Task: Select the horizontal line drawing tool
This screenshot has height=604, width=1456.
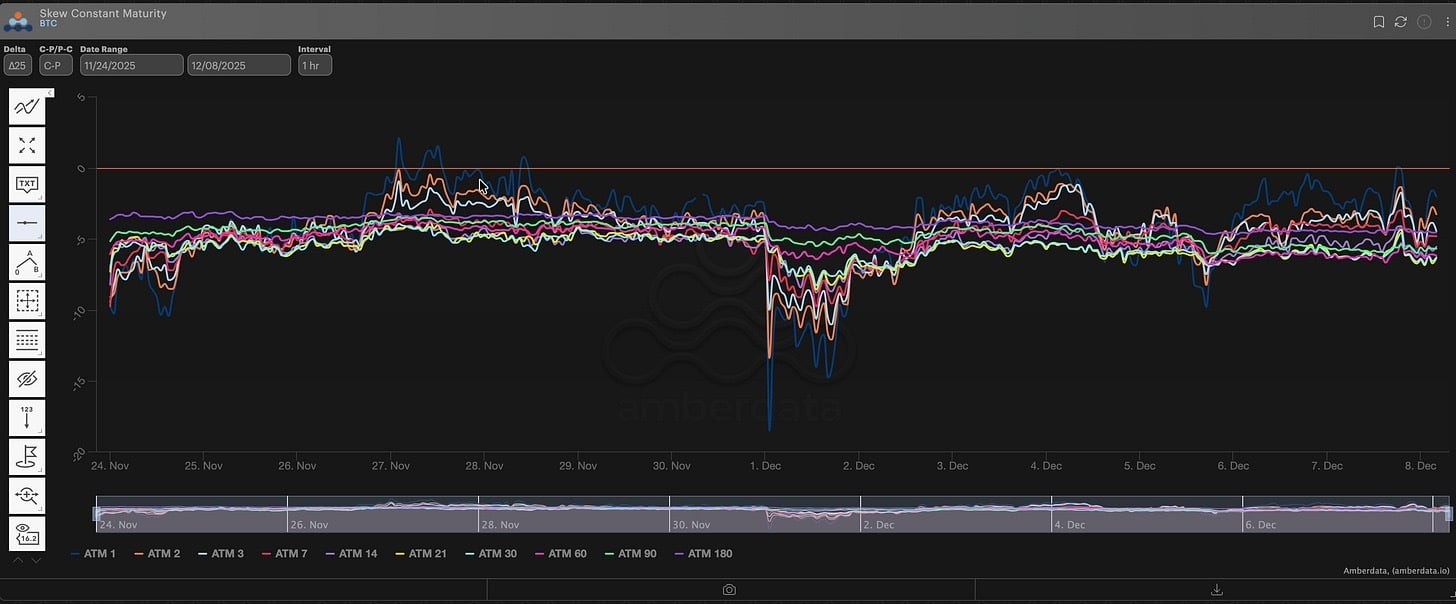Action: point(27,222)
